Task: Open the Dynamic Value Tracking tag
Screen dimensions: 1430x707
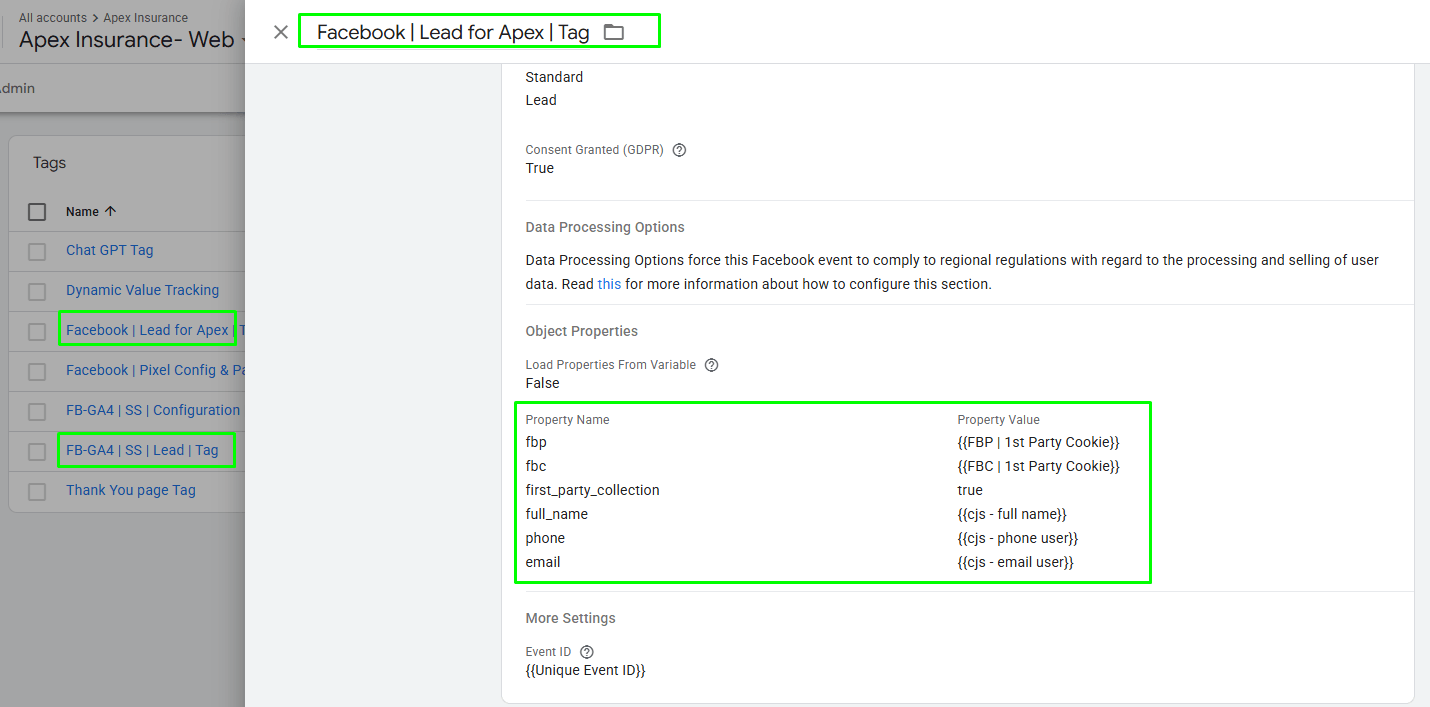Action: [142, 290]
